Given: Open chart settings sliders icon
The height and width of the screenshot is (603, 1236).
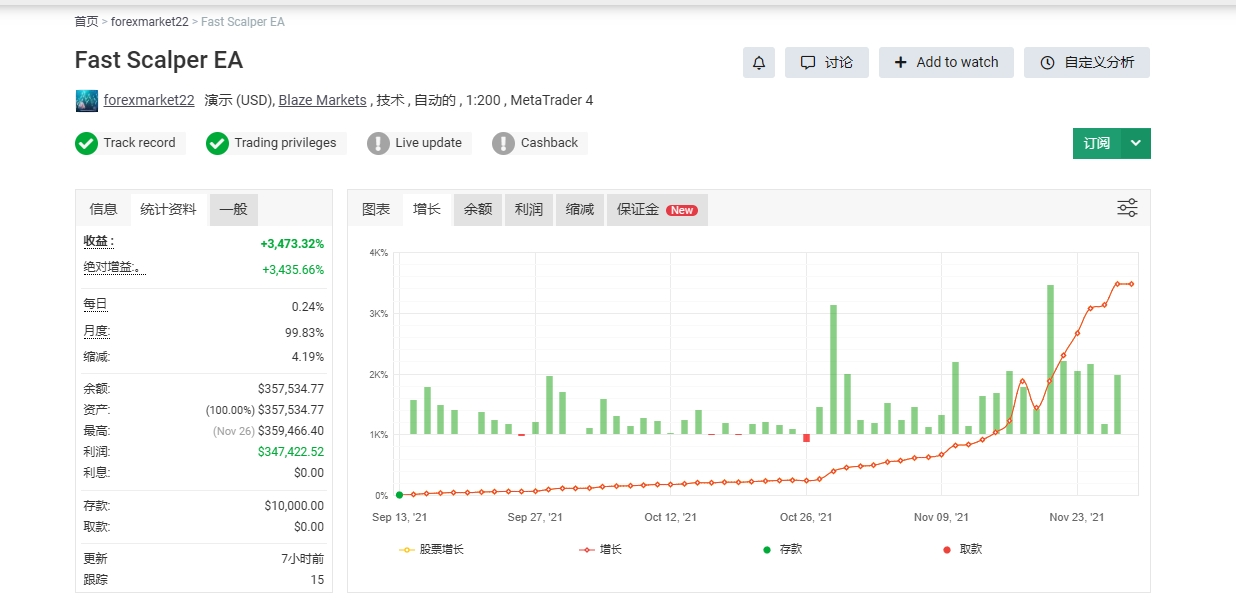Looking at the screenshot, I should [x=1127, y=208].
